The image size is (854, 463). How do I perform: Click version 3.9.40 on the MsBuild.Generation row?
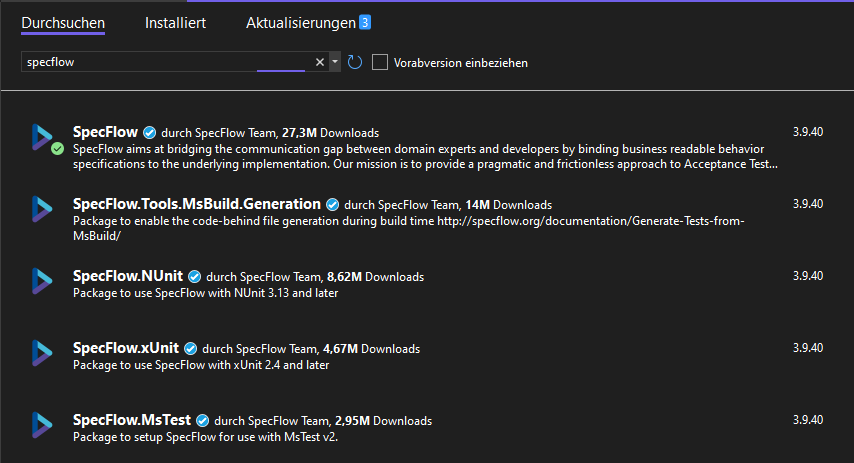(x=808, y=204)
